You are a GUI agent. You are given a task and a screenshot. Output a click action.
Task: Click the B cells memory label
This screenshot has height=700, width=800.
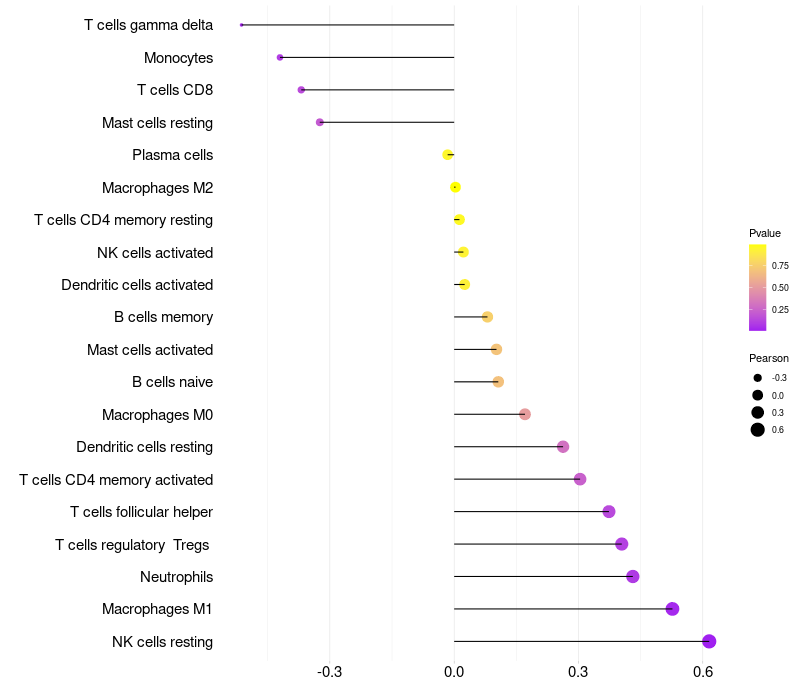click(163, 317)
